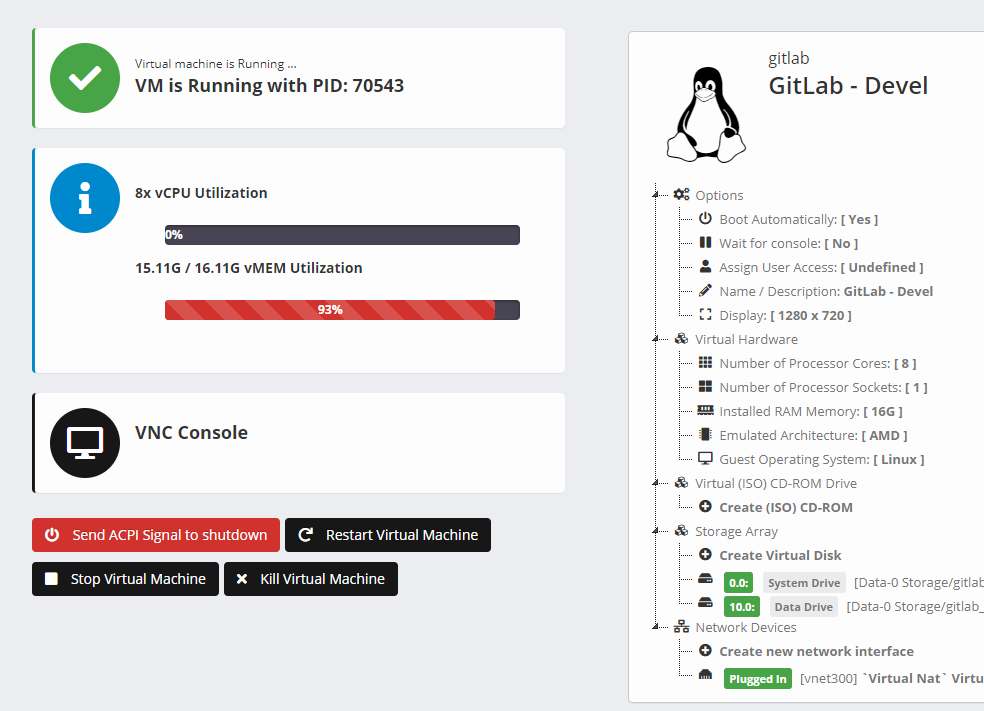Click the Wait for console pause icon
The width and height of the screenshot is (984, 711).
pyautogui.click(x=705, y=242)
